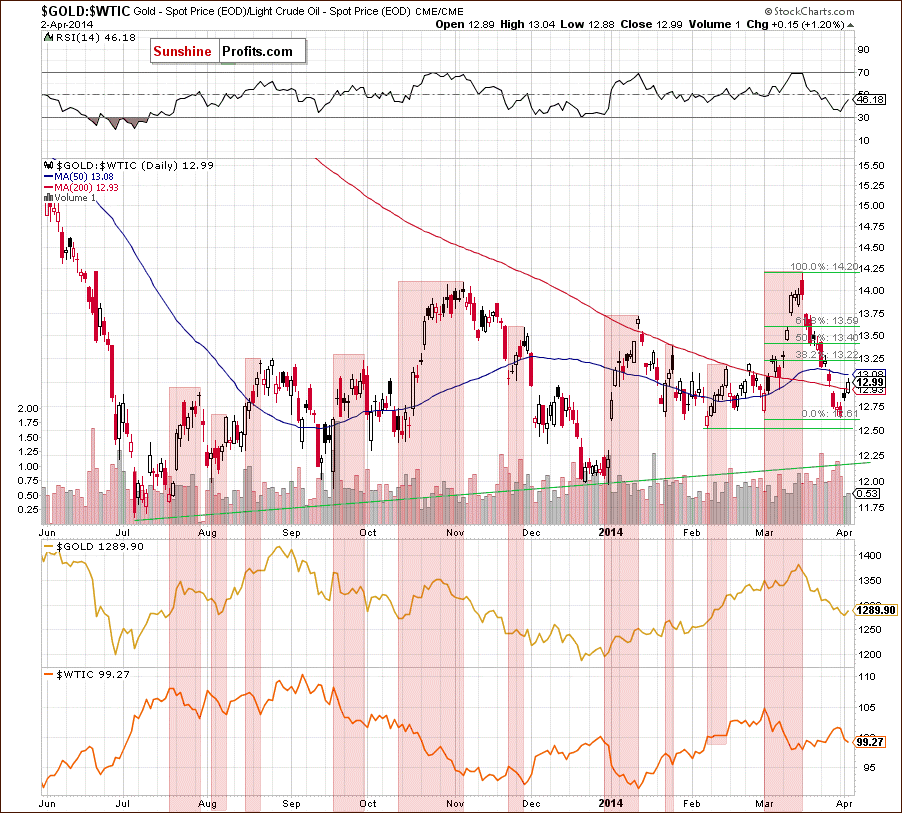This screenshot has width=902, height=813.
Task: Click the $GOLD:$WTIC ticker title
Action: [x=86, y=11]
